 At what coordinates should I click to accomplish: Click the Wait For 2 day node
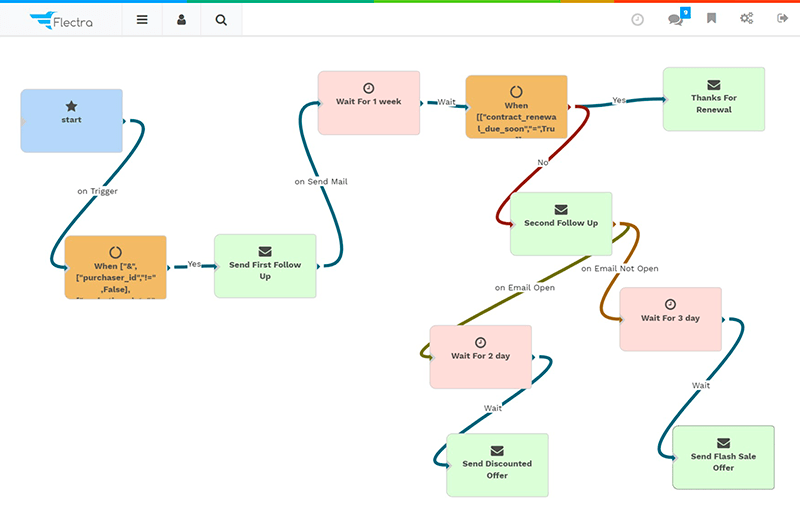point(480,356)
